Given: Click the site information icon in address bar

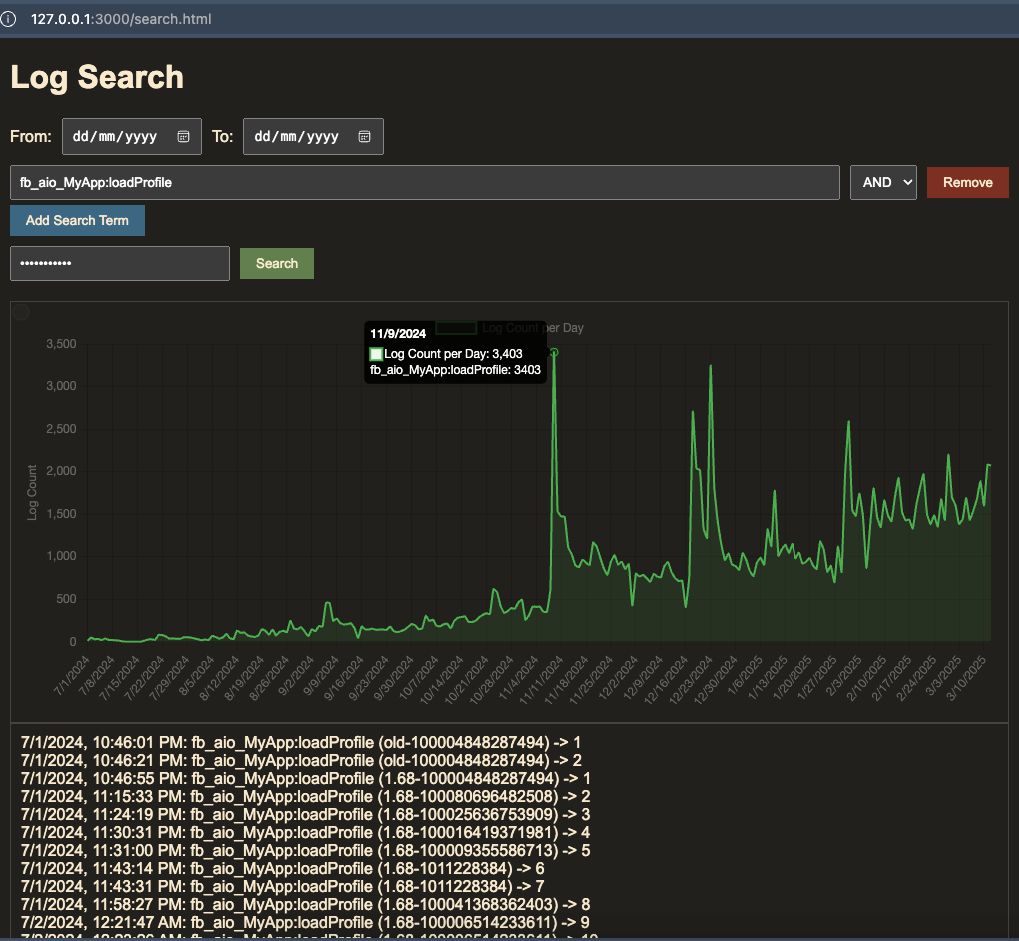Looking at the screenshot, I should click(8, 19).
